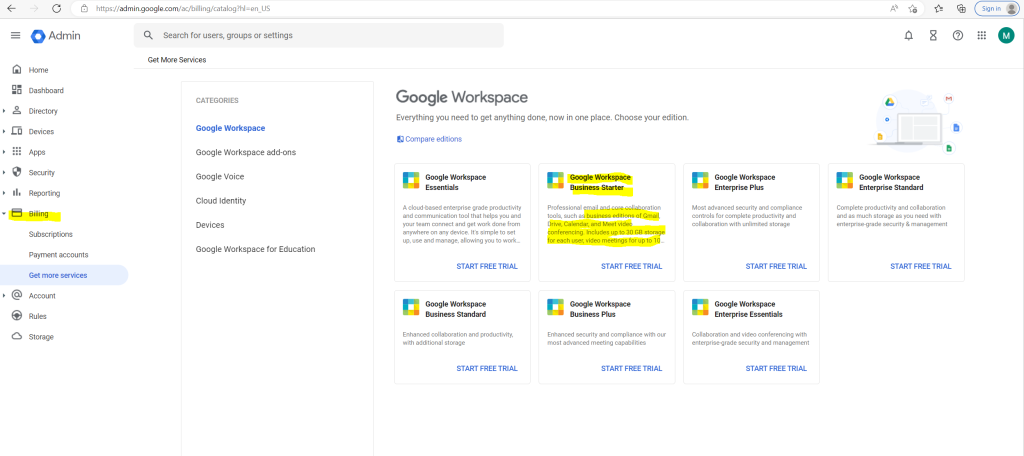Start free trial for Enterprise Plus

click(x=776, y=266)
